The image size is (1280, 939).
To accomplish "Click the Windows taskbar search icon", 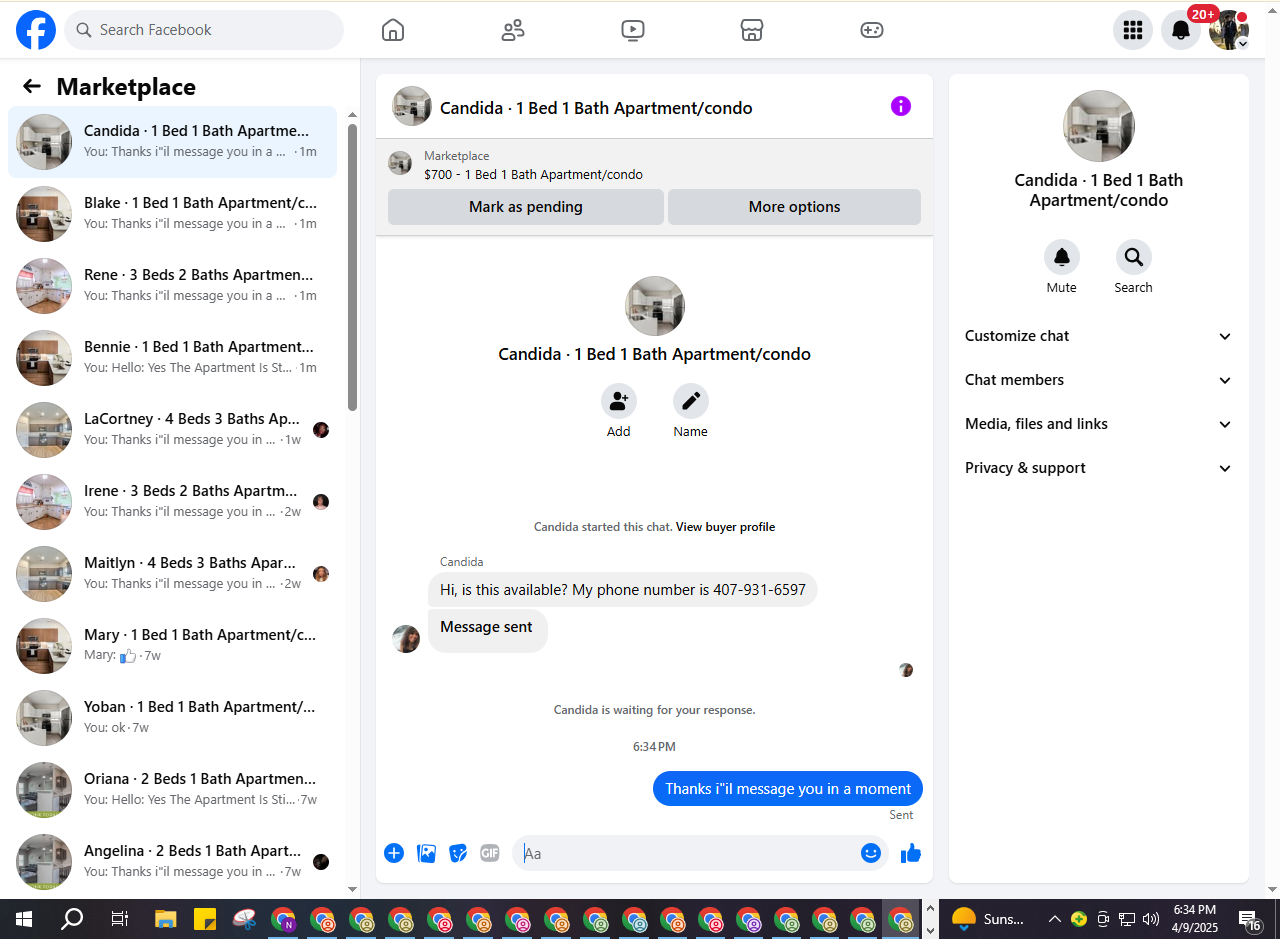I will coord(72,919).
